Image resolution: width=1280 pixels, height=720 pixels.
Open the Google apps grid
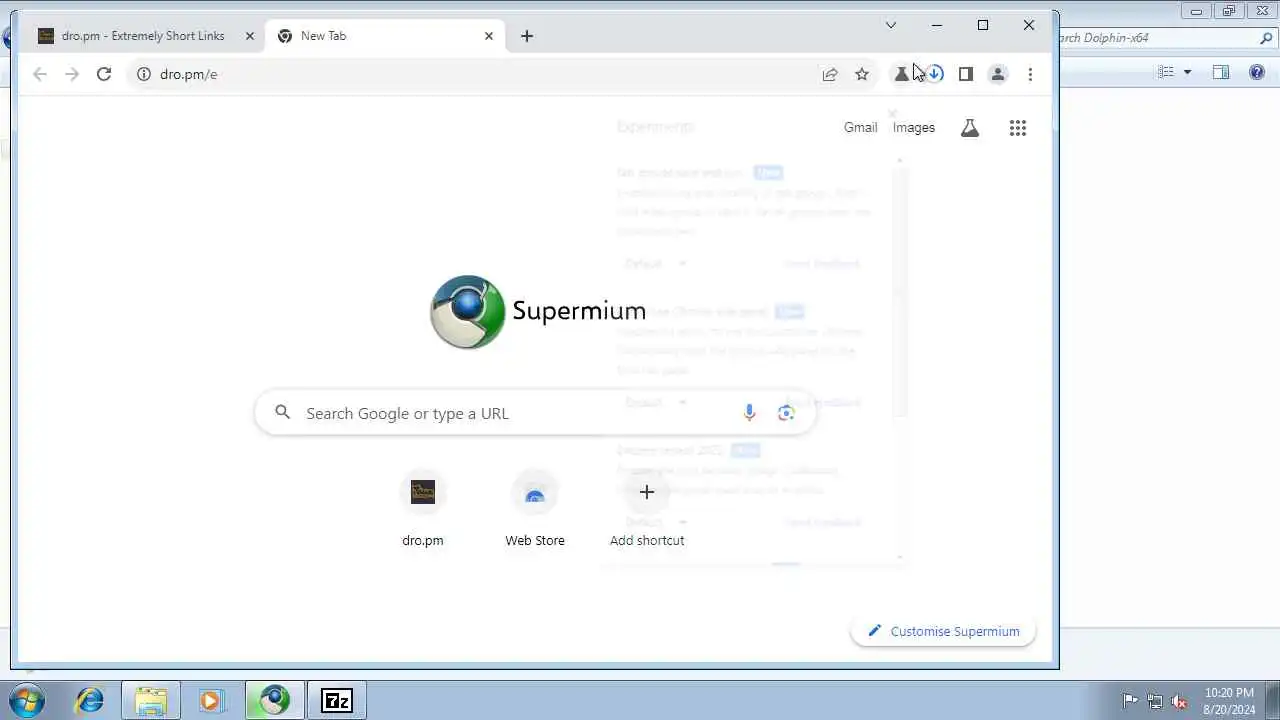(1018, 128)
